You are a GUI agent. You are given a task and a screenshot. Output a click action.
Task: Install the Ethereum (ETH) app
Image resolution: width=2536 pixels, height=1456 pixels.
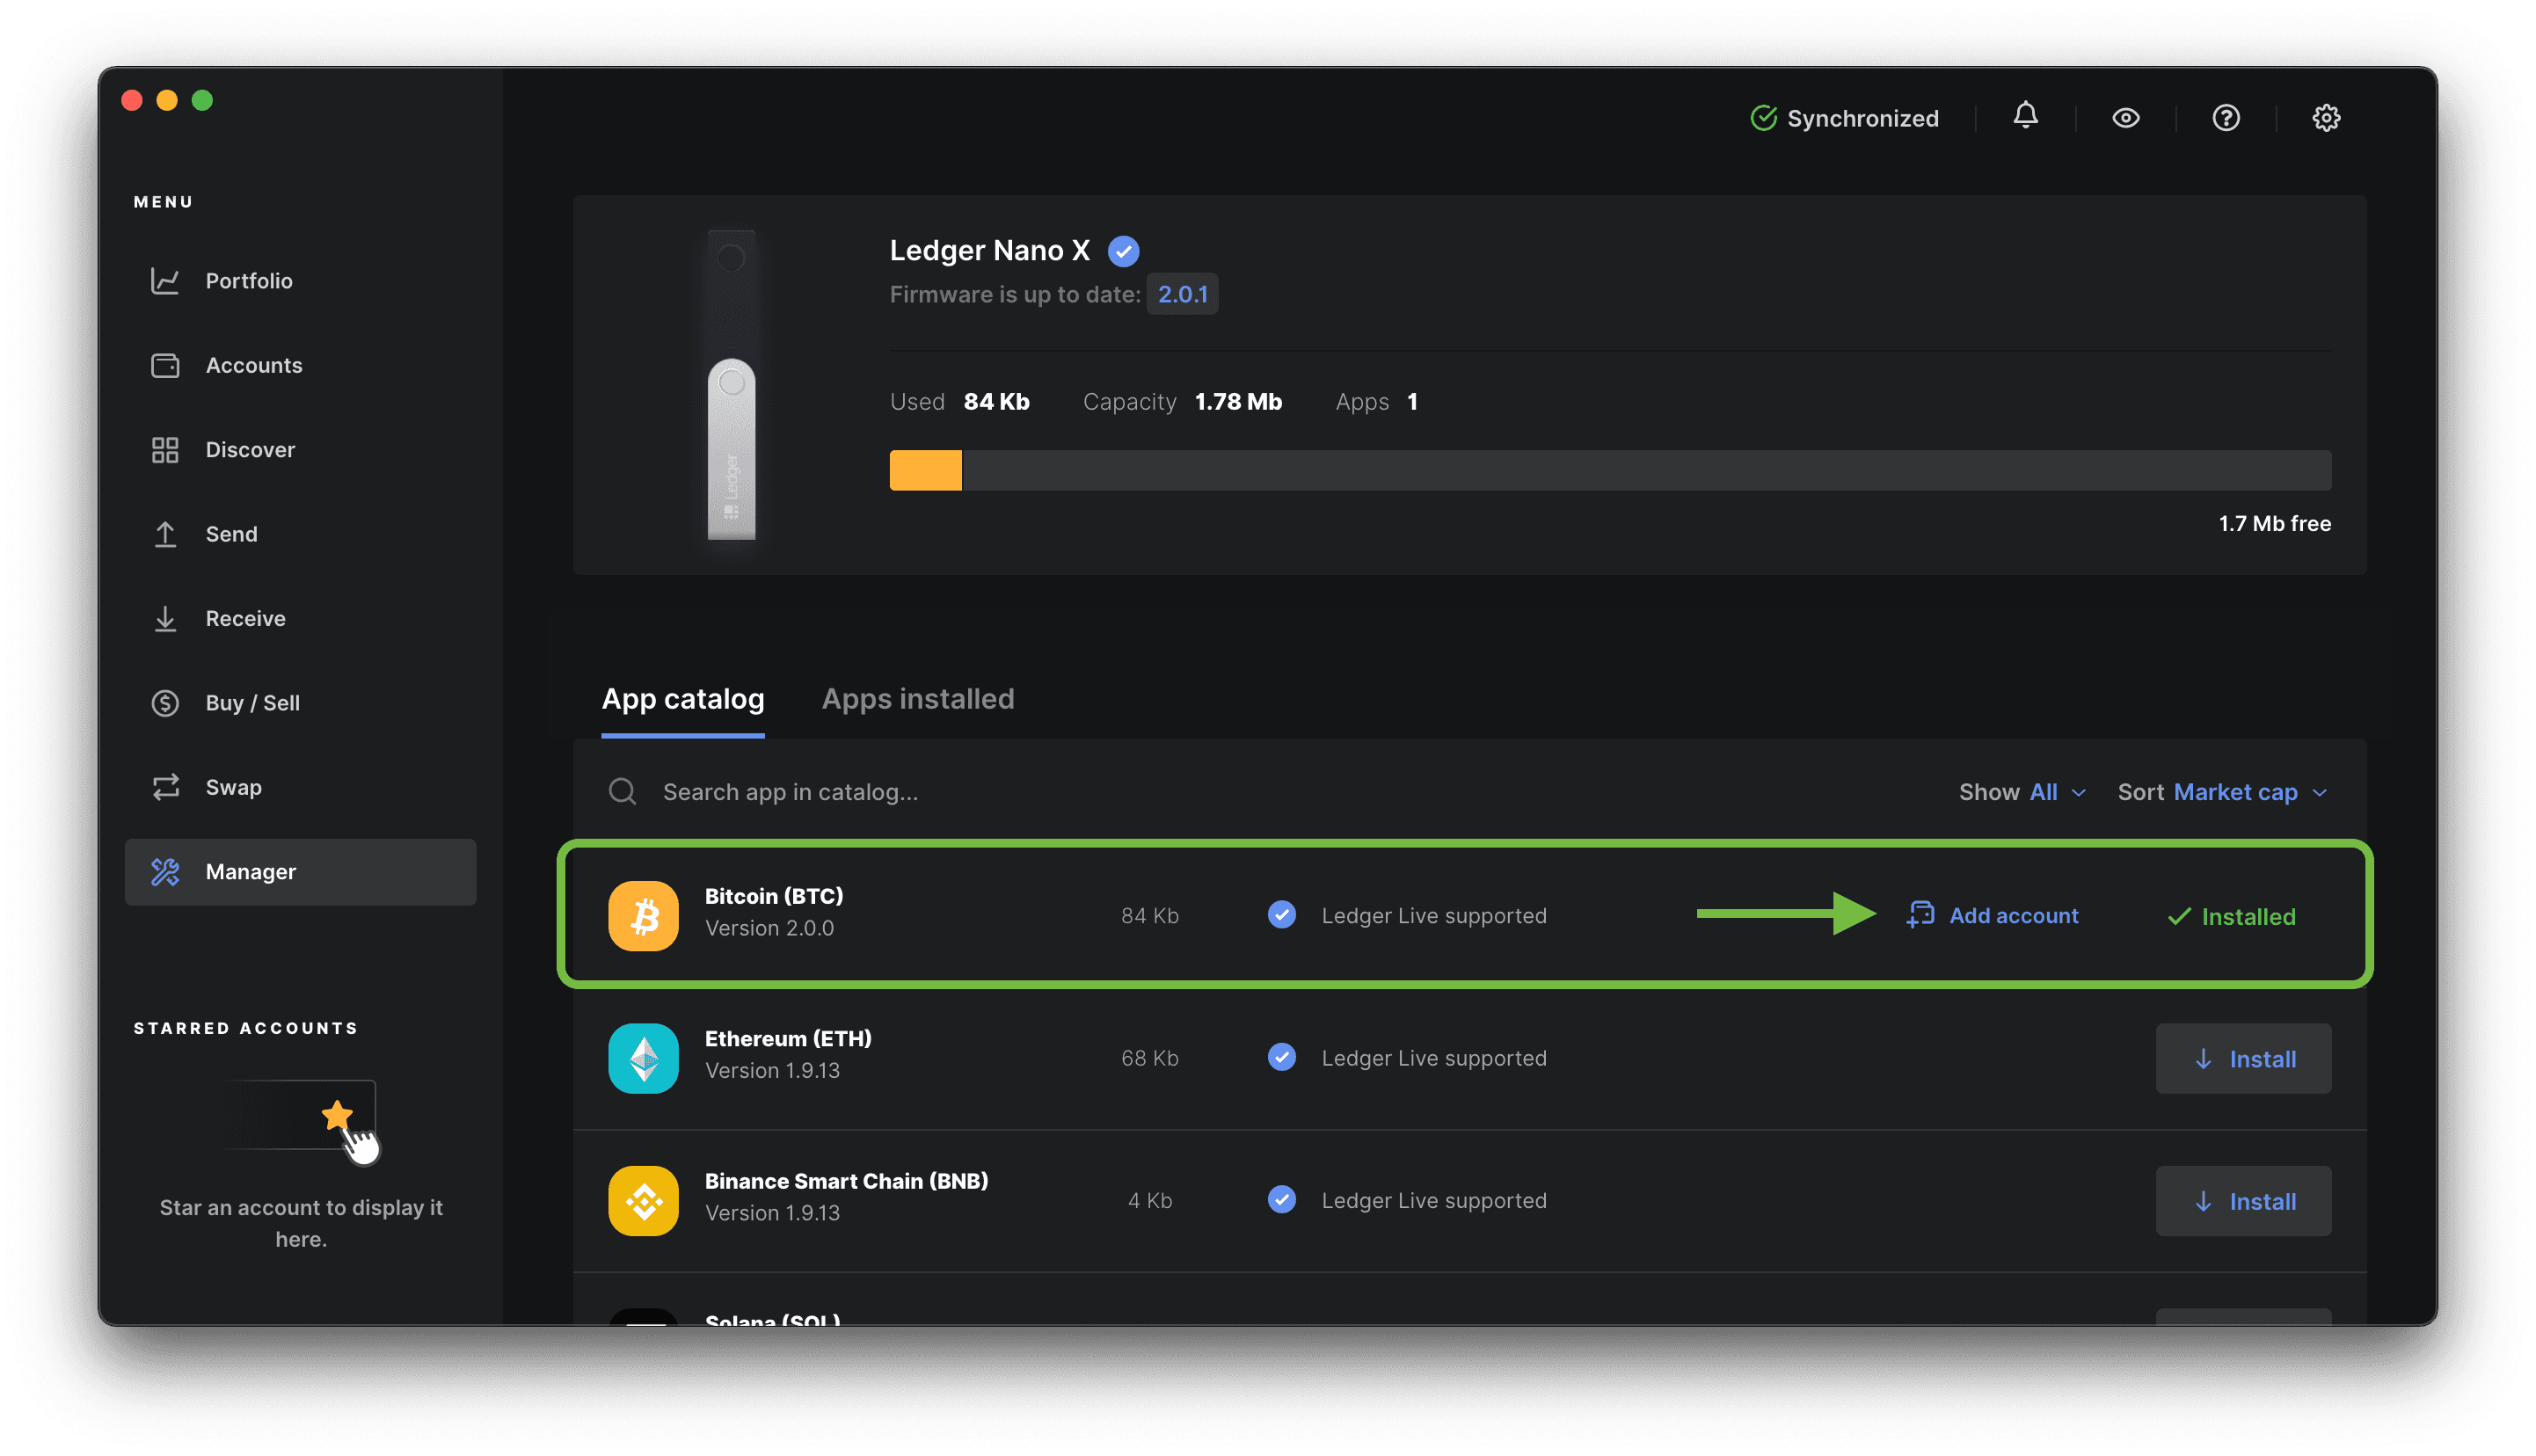click(x=2243, y=1059)
